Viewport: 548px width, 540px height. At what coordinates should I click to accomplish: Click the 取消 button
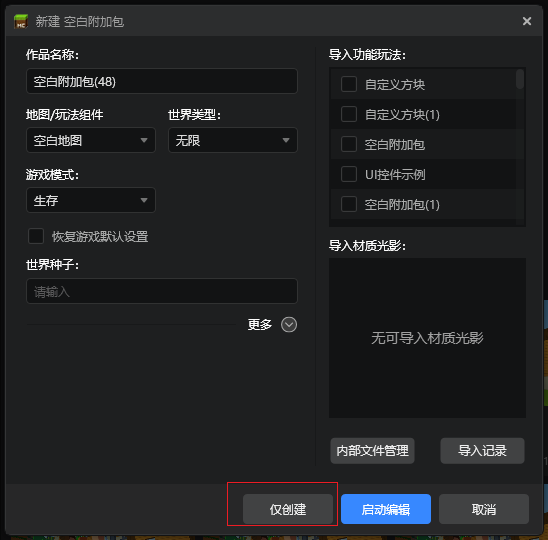click(484, 509)
